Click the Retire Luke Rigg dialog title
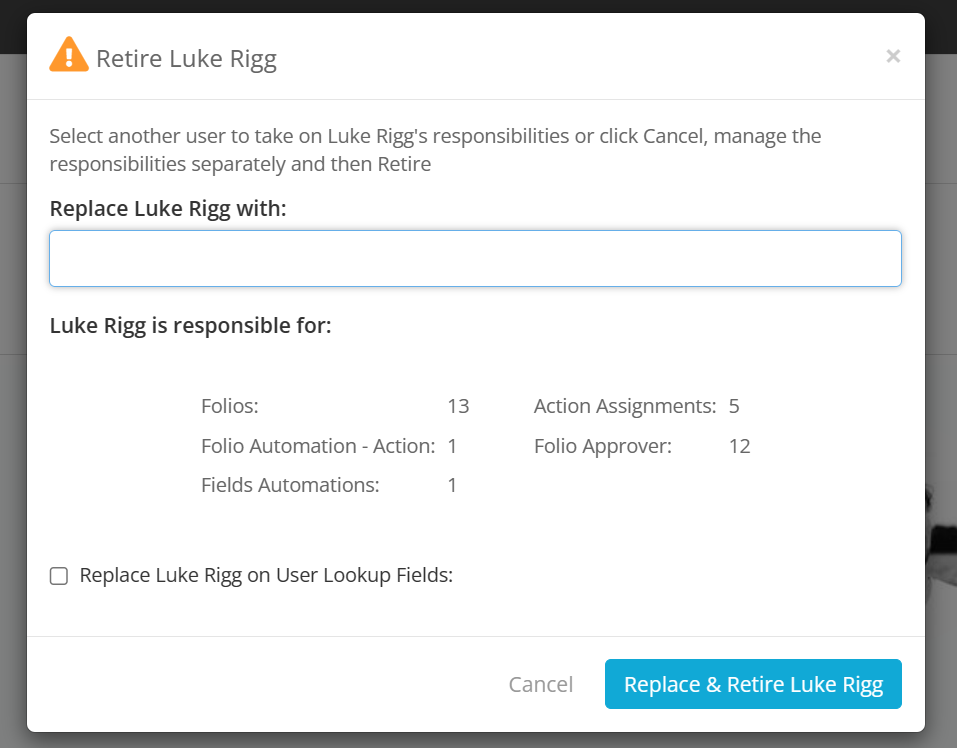 [186, 59]
